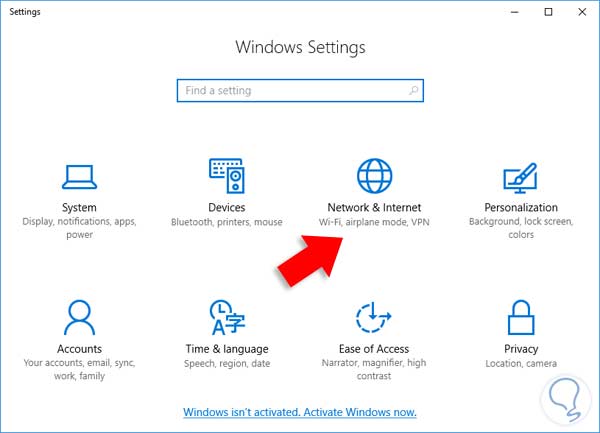Viewport: 600px width, 433px height.
Task: Click 'Wi-Fi, airplane mode, VPN' description
Action: [374, 222]
